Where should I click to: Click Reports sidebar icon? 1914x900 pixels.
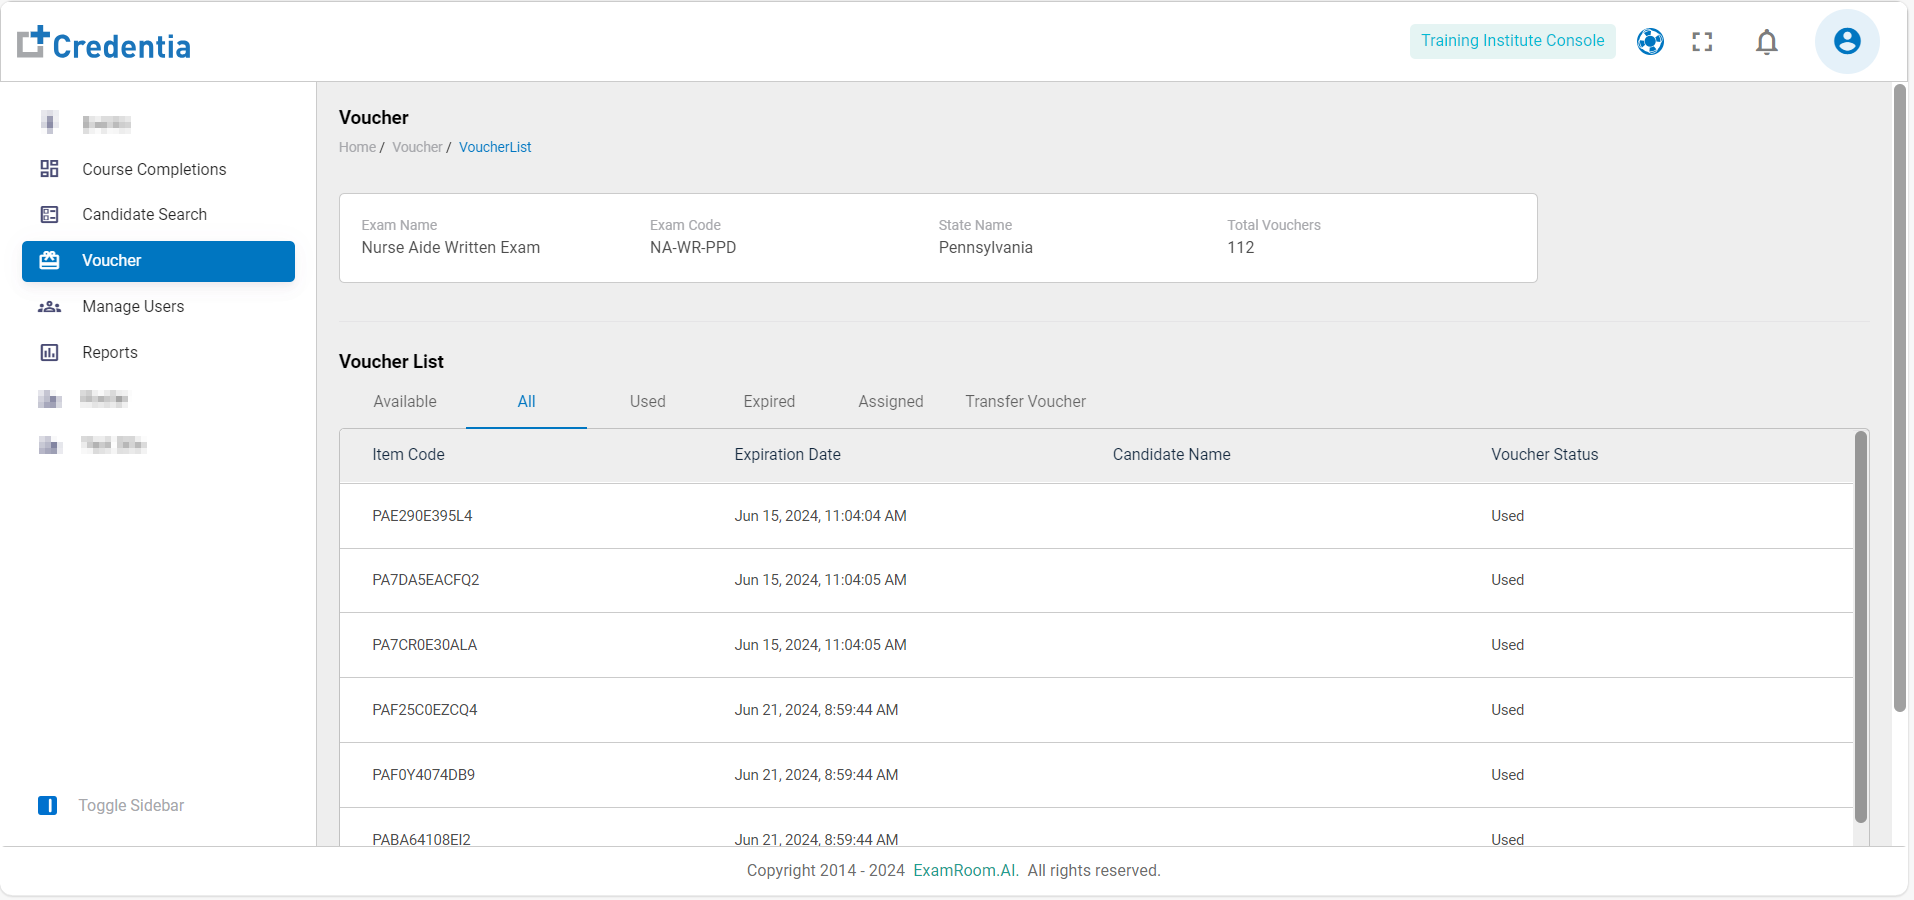tap(49, 352)
